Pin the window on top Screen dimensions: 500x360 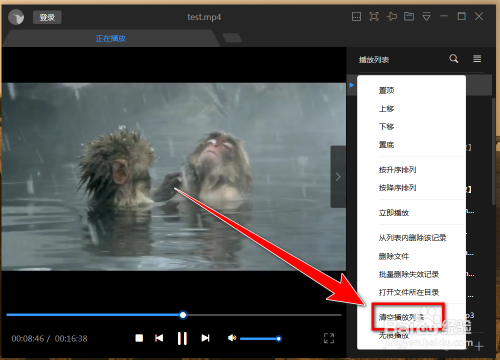click(391, 16)
